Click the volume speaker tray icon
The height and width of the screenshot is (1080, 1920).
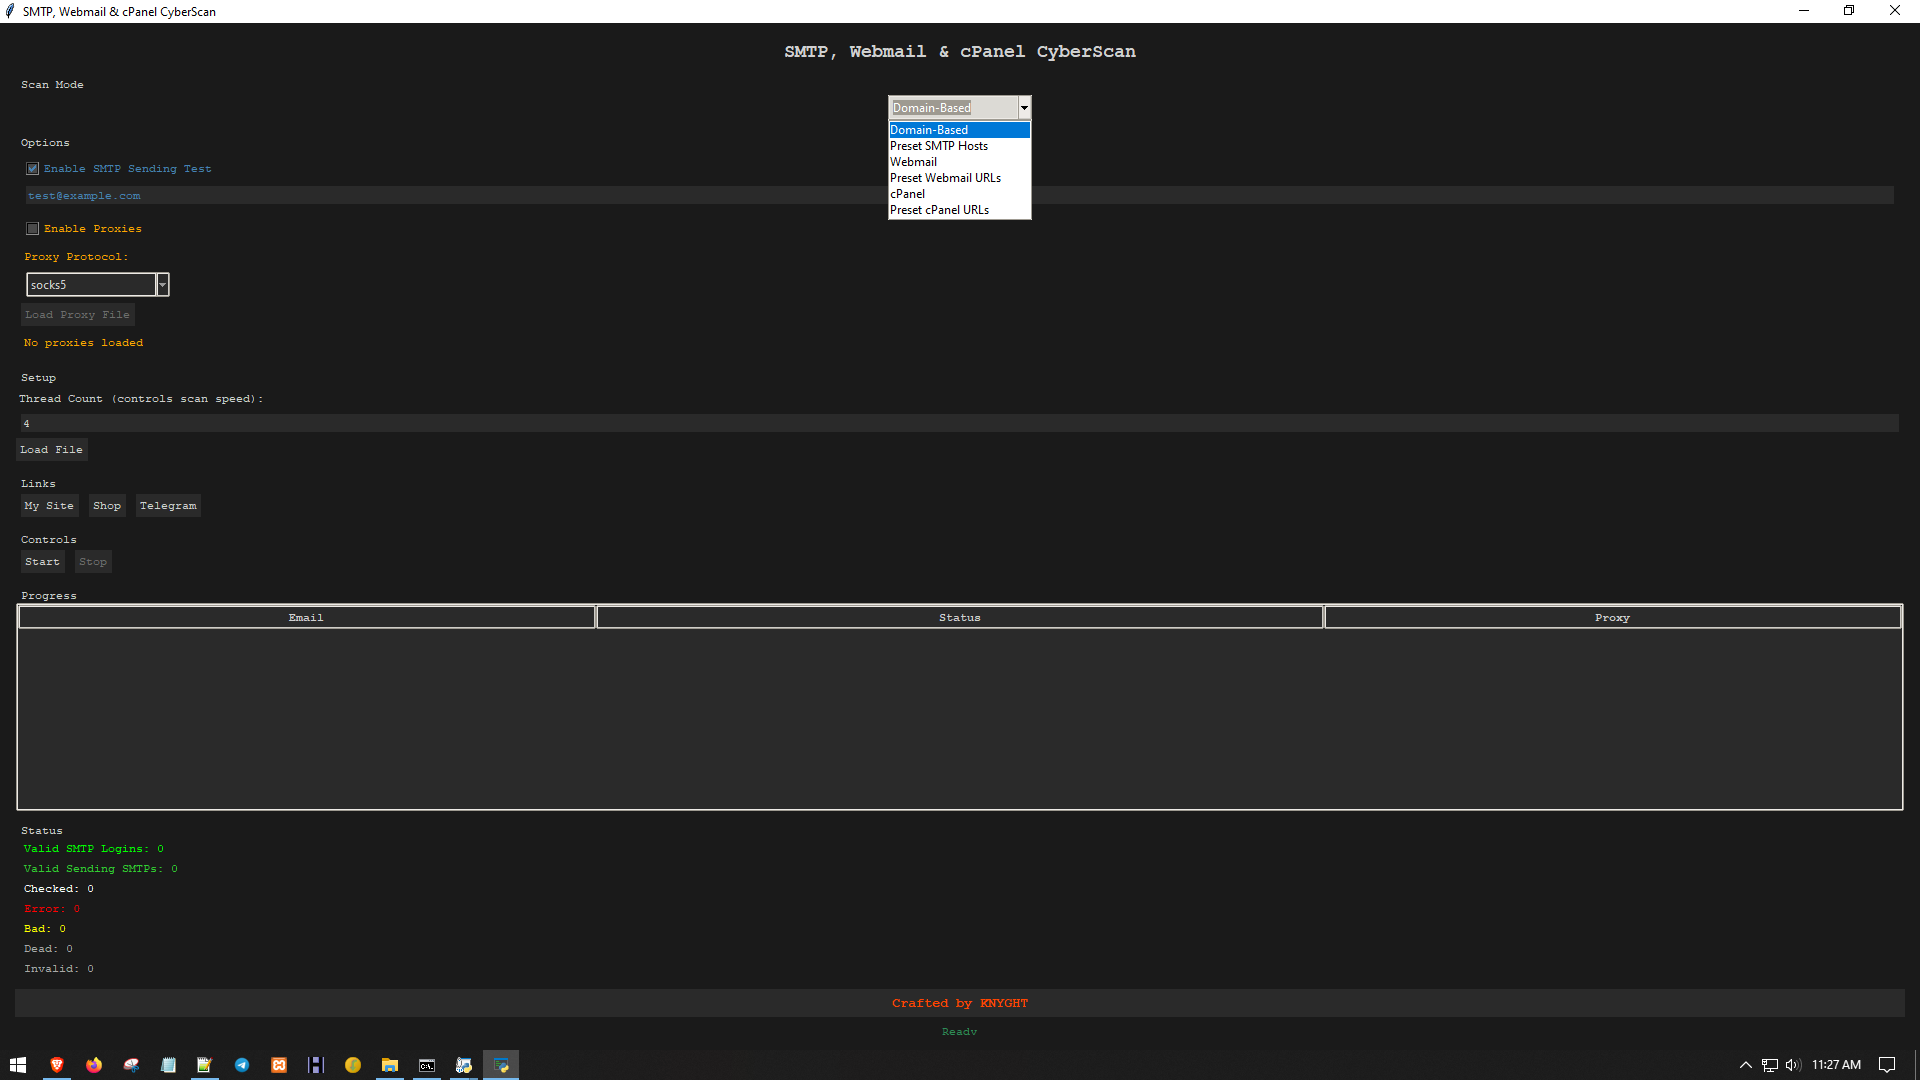tap(1792, 1065)
